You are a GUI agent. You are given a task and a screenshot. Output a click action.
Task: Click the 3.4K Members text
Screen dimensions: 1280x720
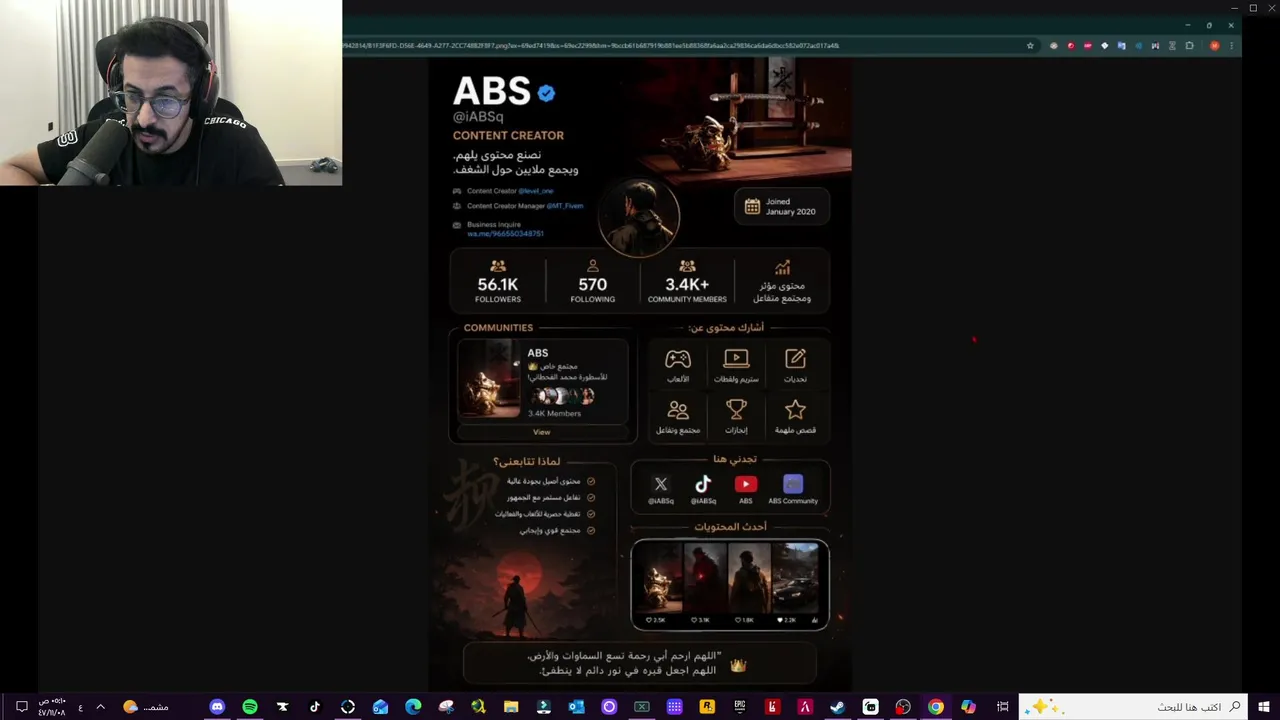(554, 413)
